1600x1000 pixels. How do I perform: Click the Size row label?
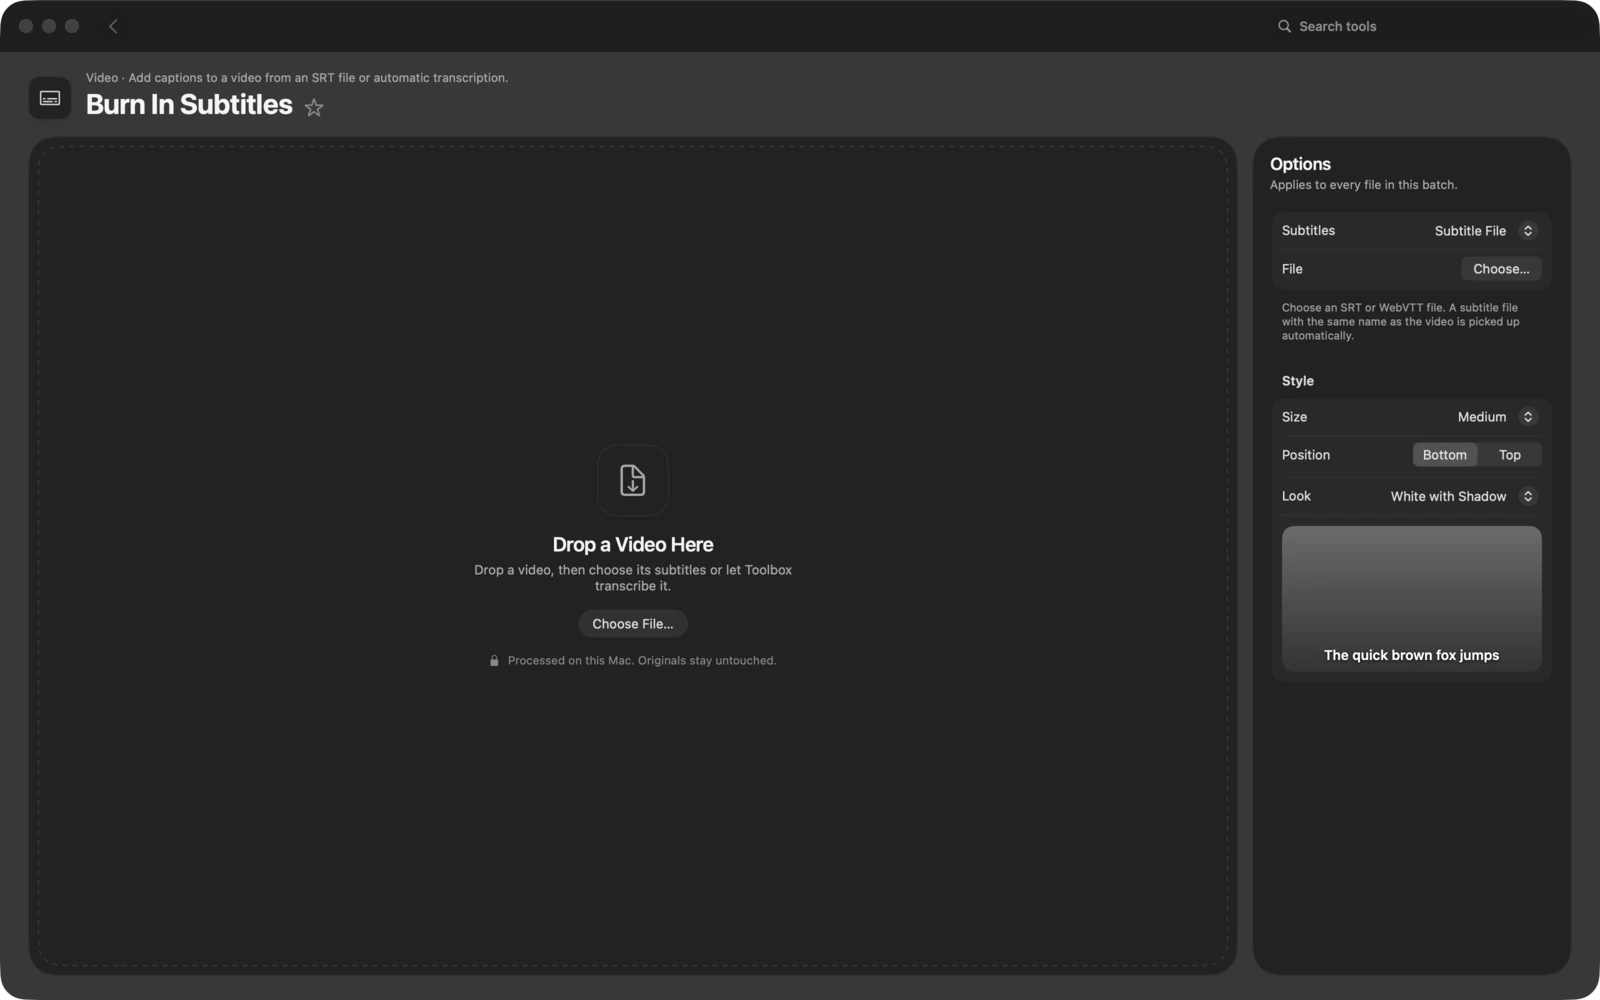click(1294, 417)
